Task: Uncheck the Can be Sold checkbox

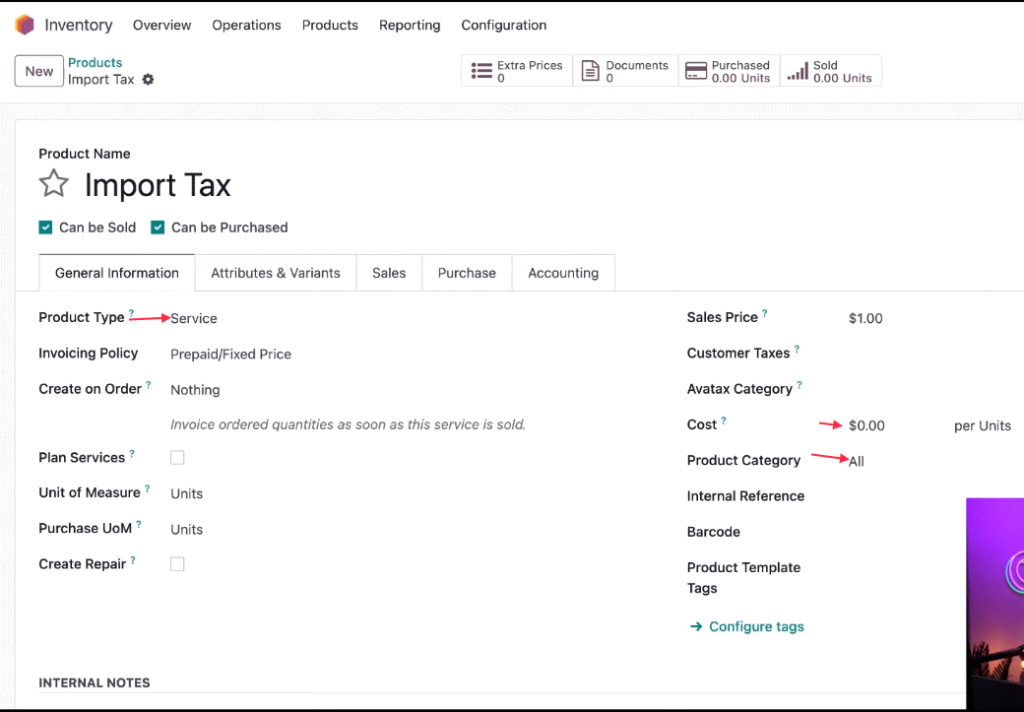Action: coord(45,227)
